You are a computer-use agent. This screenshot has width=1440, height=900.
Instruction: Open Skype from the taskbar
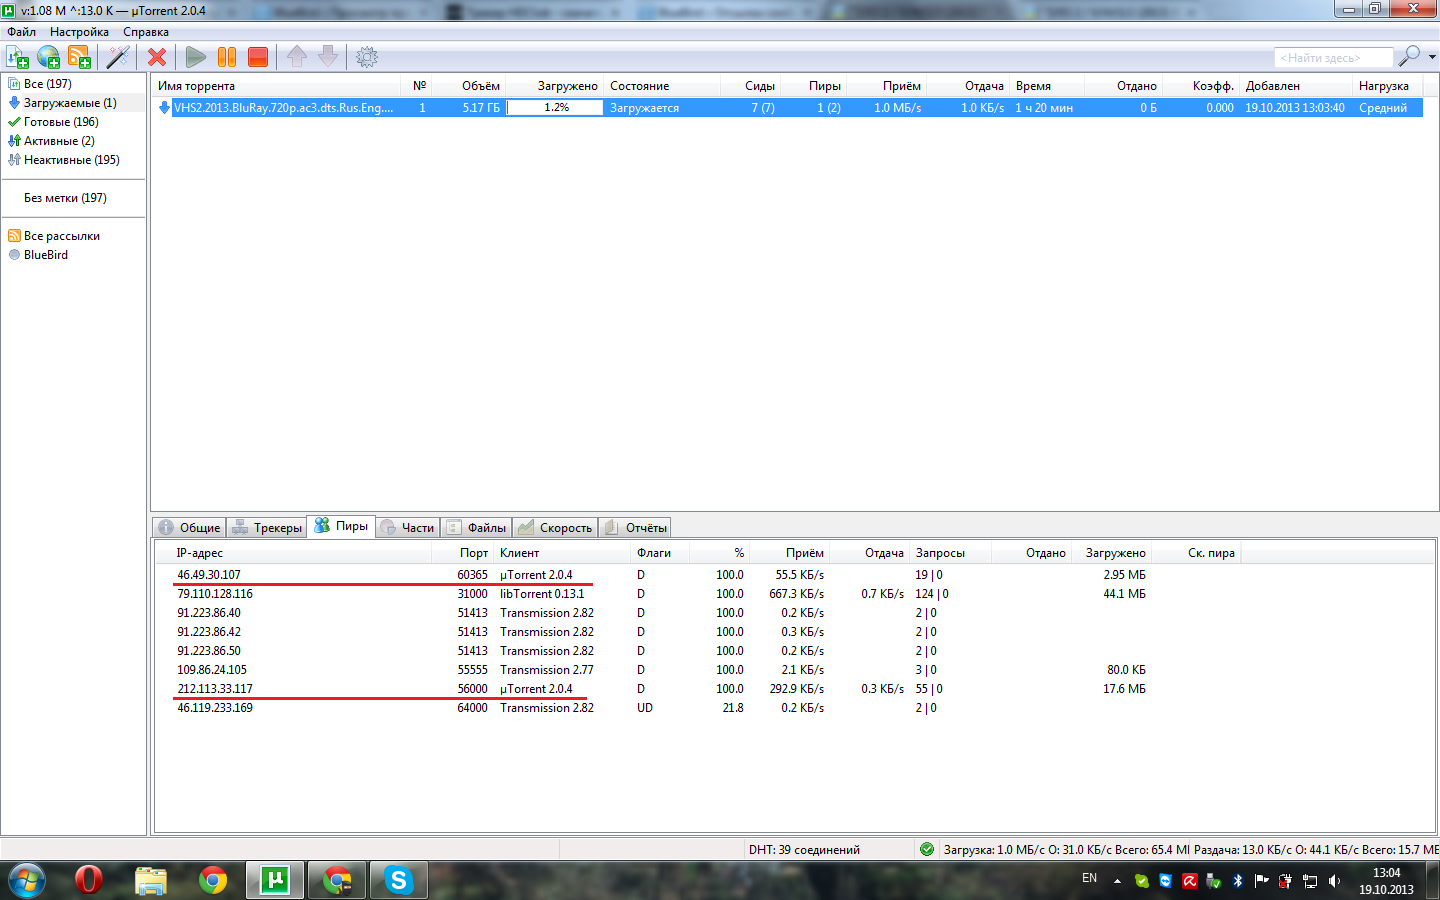tap(398, 880)
